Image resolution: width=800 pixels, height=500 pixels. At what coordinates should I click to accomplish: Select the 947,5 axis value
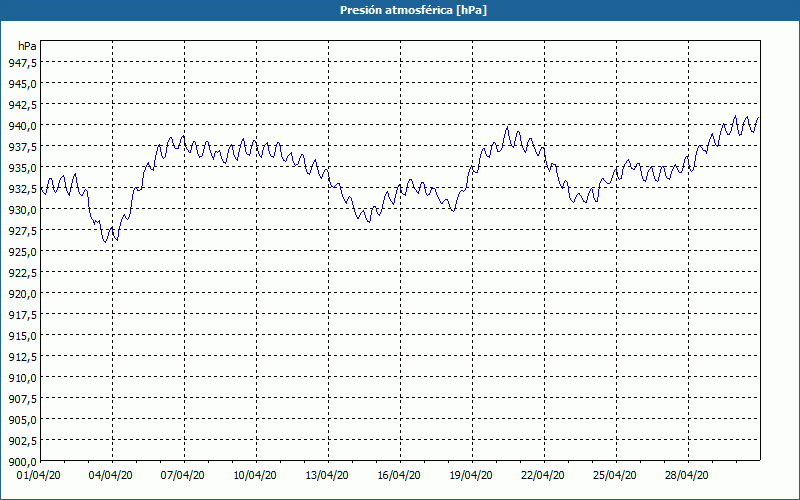(22, 63)
